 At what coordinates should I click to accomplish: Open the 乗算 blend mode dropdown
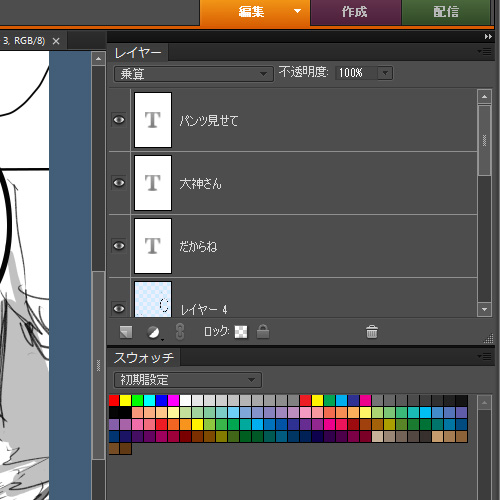[194, 74]
